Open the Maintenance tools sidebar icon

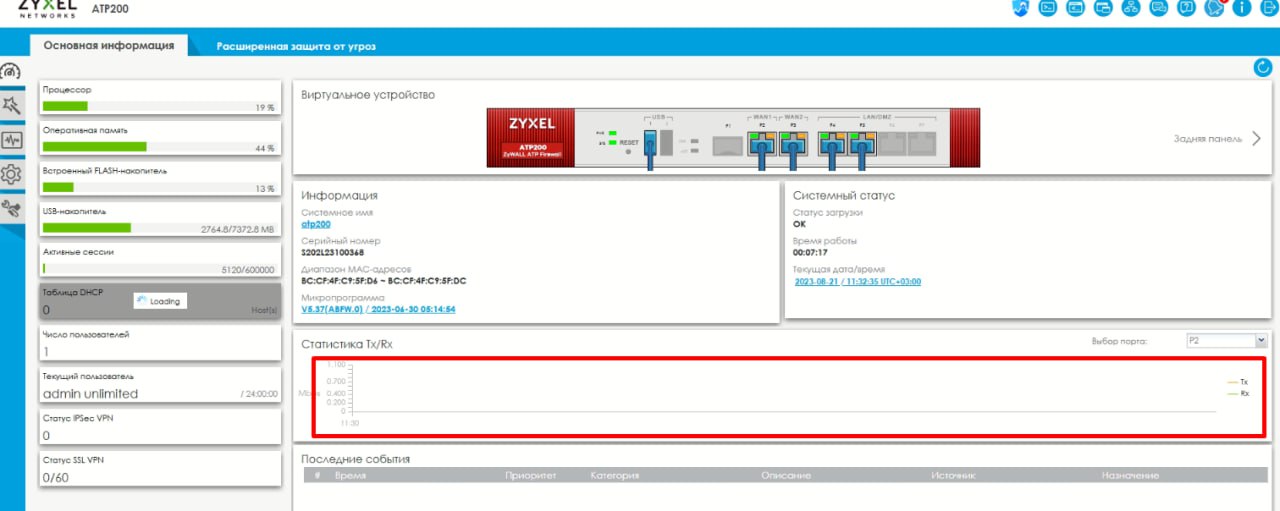click(x=11, y=208)
